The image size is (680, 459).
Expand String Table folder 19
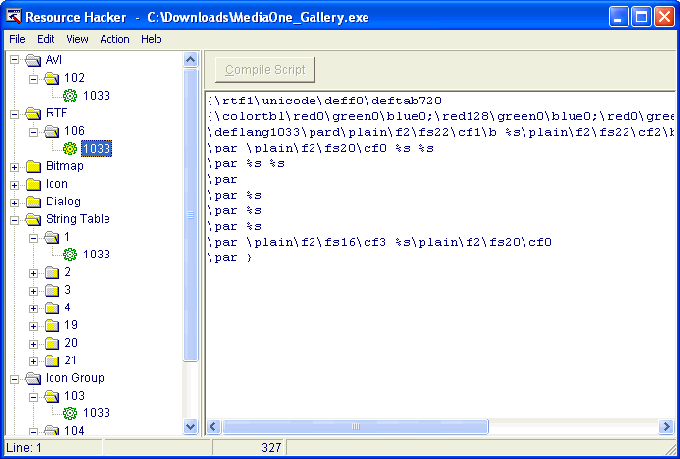[x=33, y=326]
